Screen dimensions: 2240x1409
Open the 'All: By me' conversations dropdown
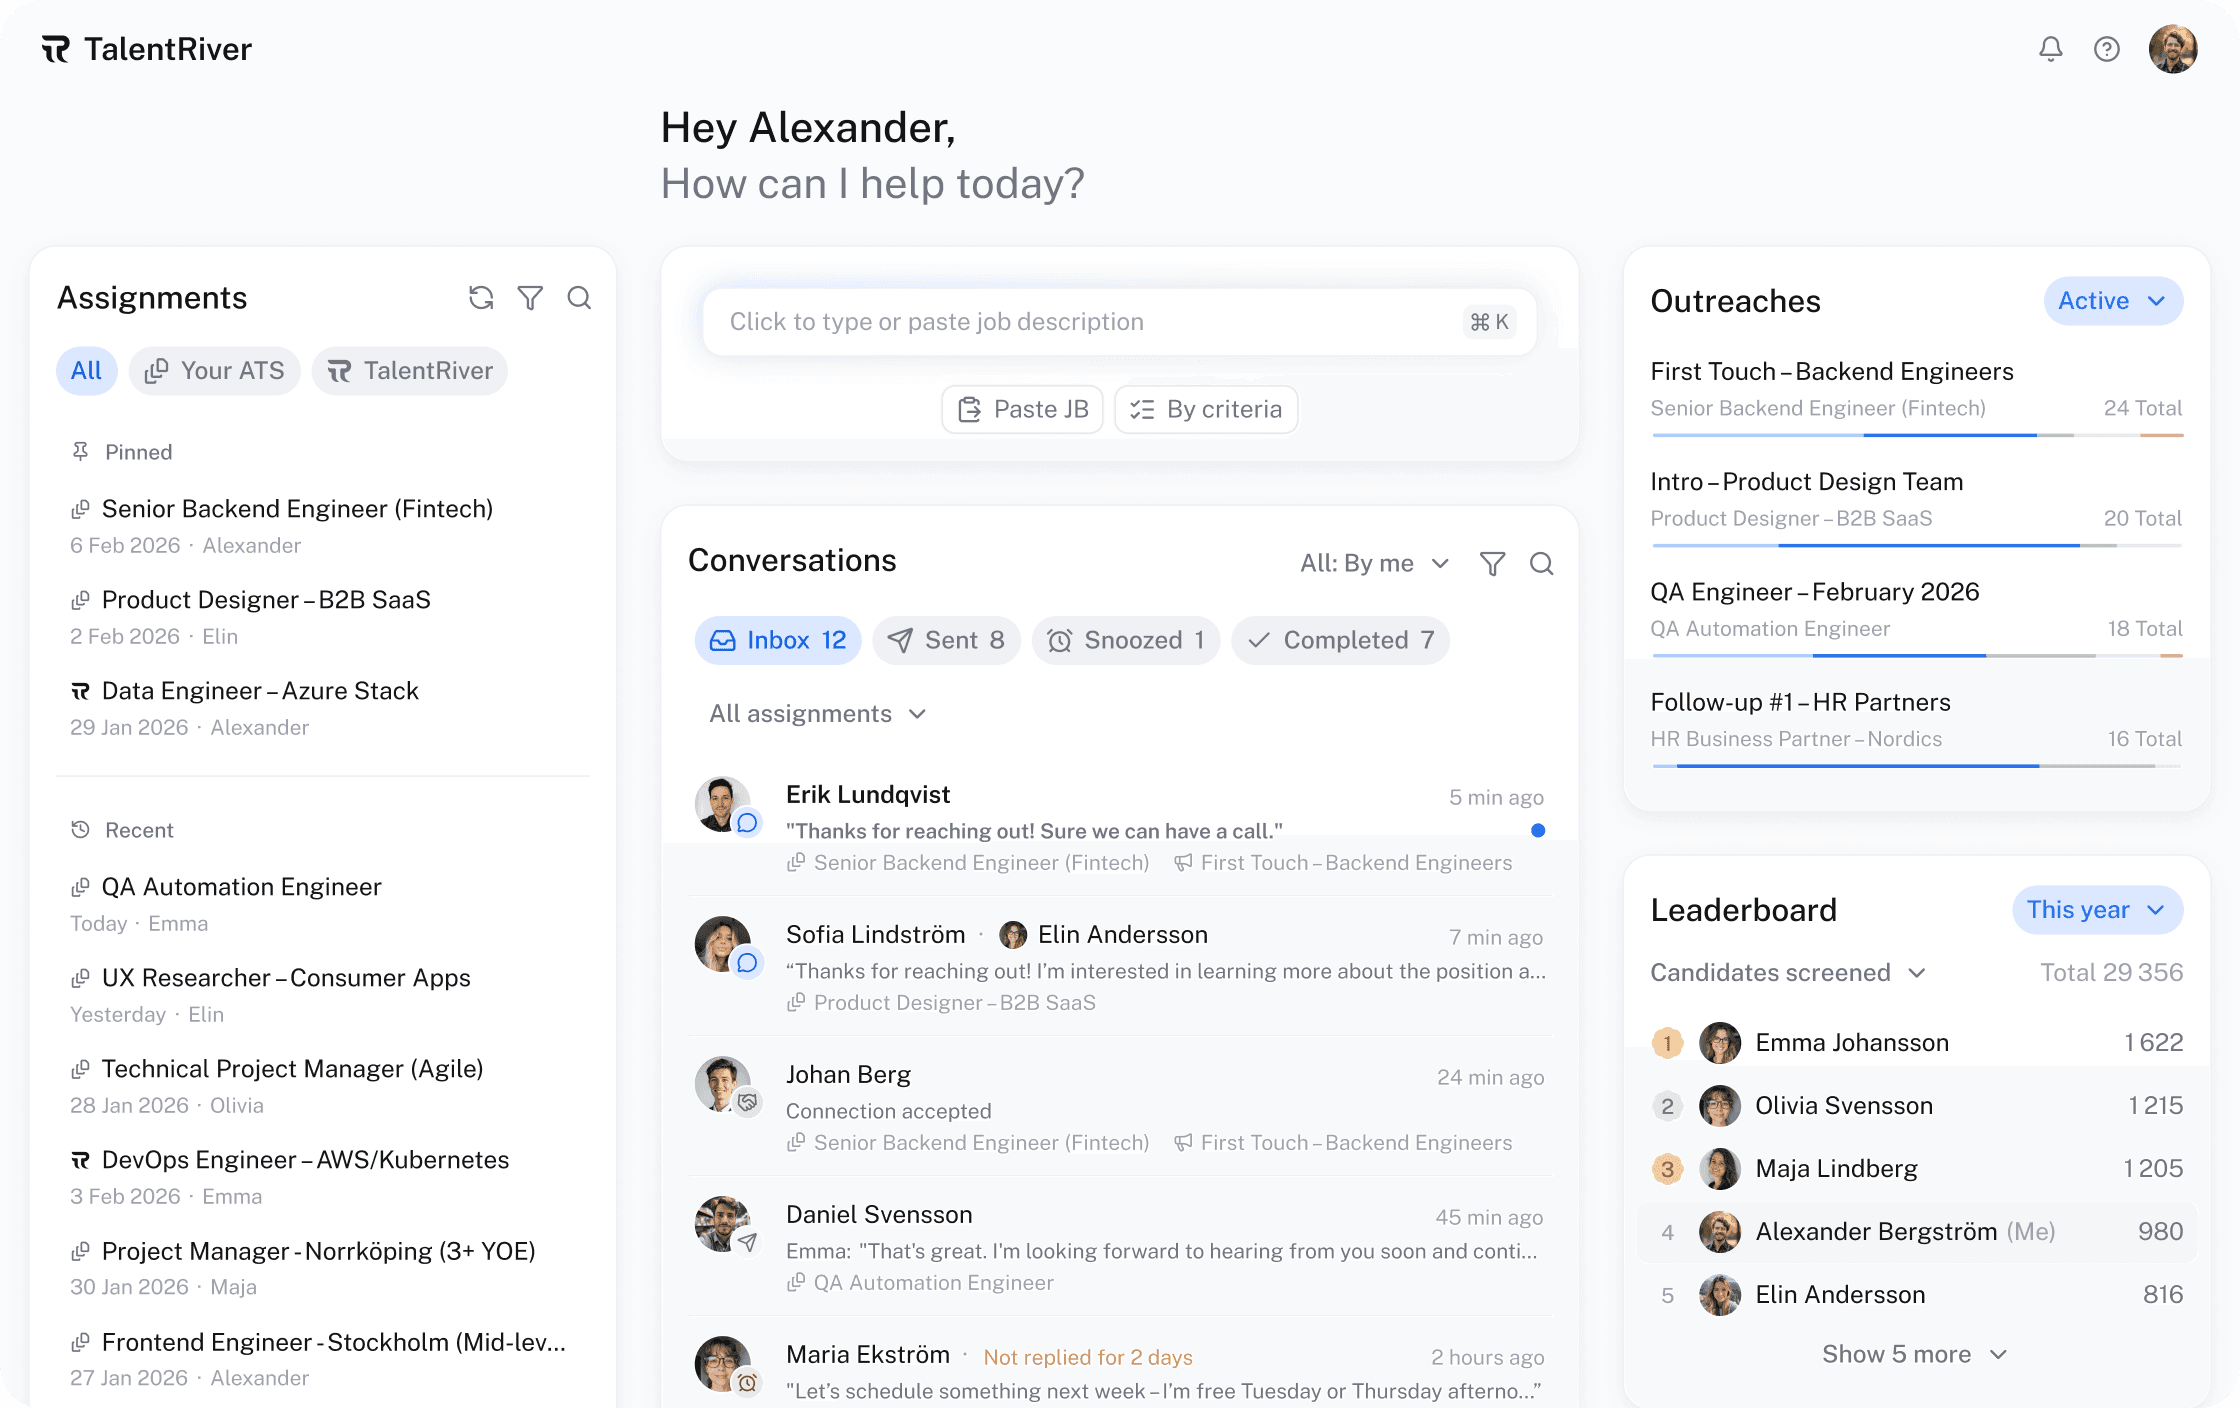[x=1373, y=563]
